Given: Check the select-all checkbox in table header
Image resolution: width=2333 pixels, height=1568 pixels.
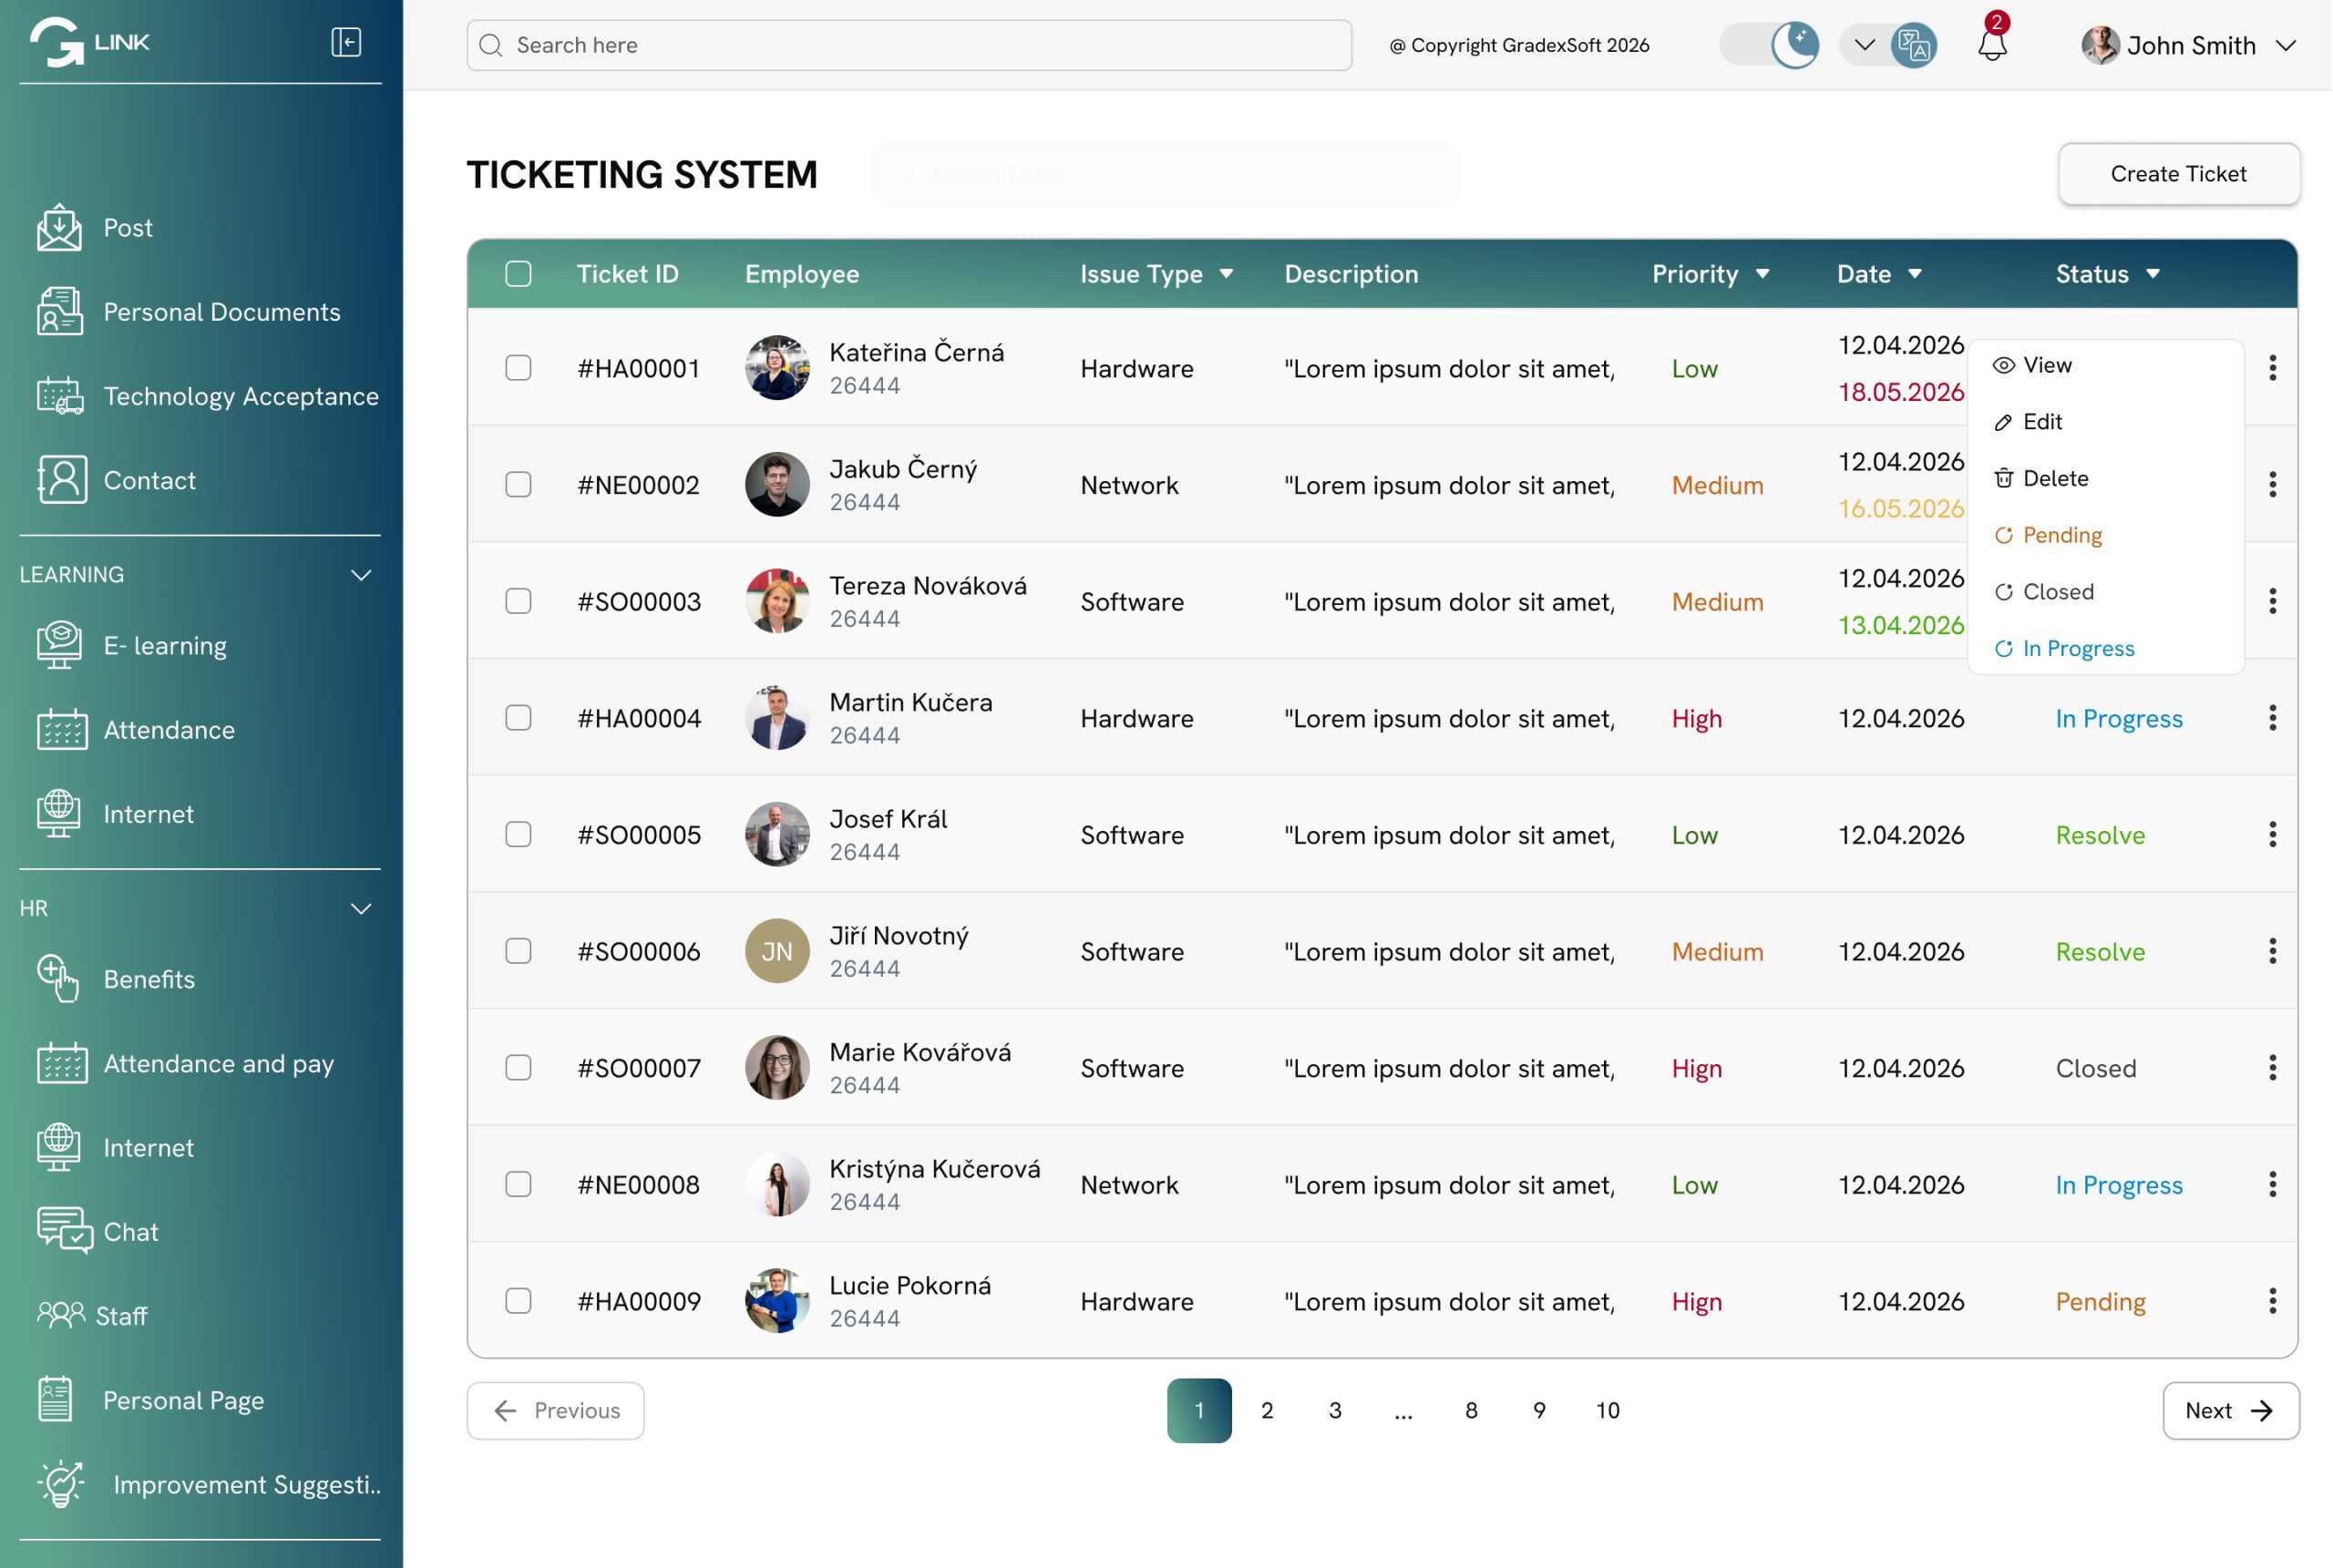Looking at the screenshot, I should click(519, 273).
